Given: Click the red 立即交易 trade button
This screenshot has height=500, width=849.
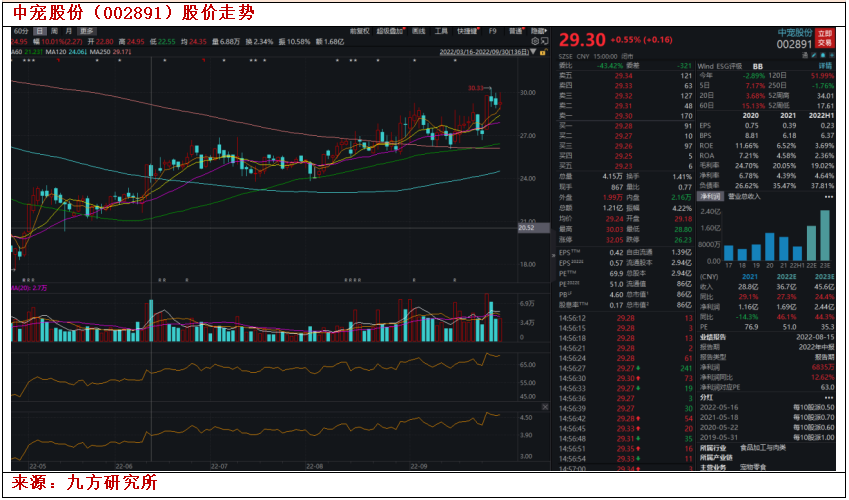Looking at the screenshot, I should (x=825, y=38).
